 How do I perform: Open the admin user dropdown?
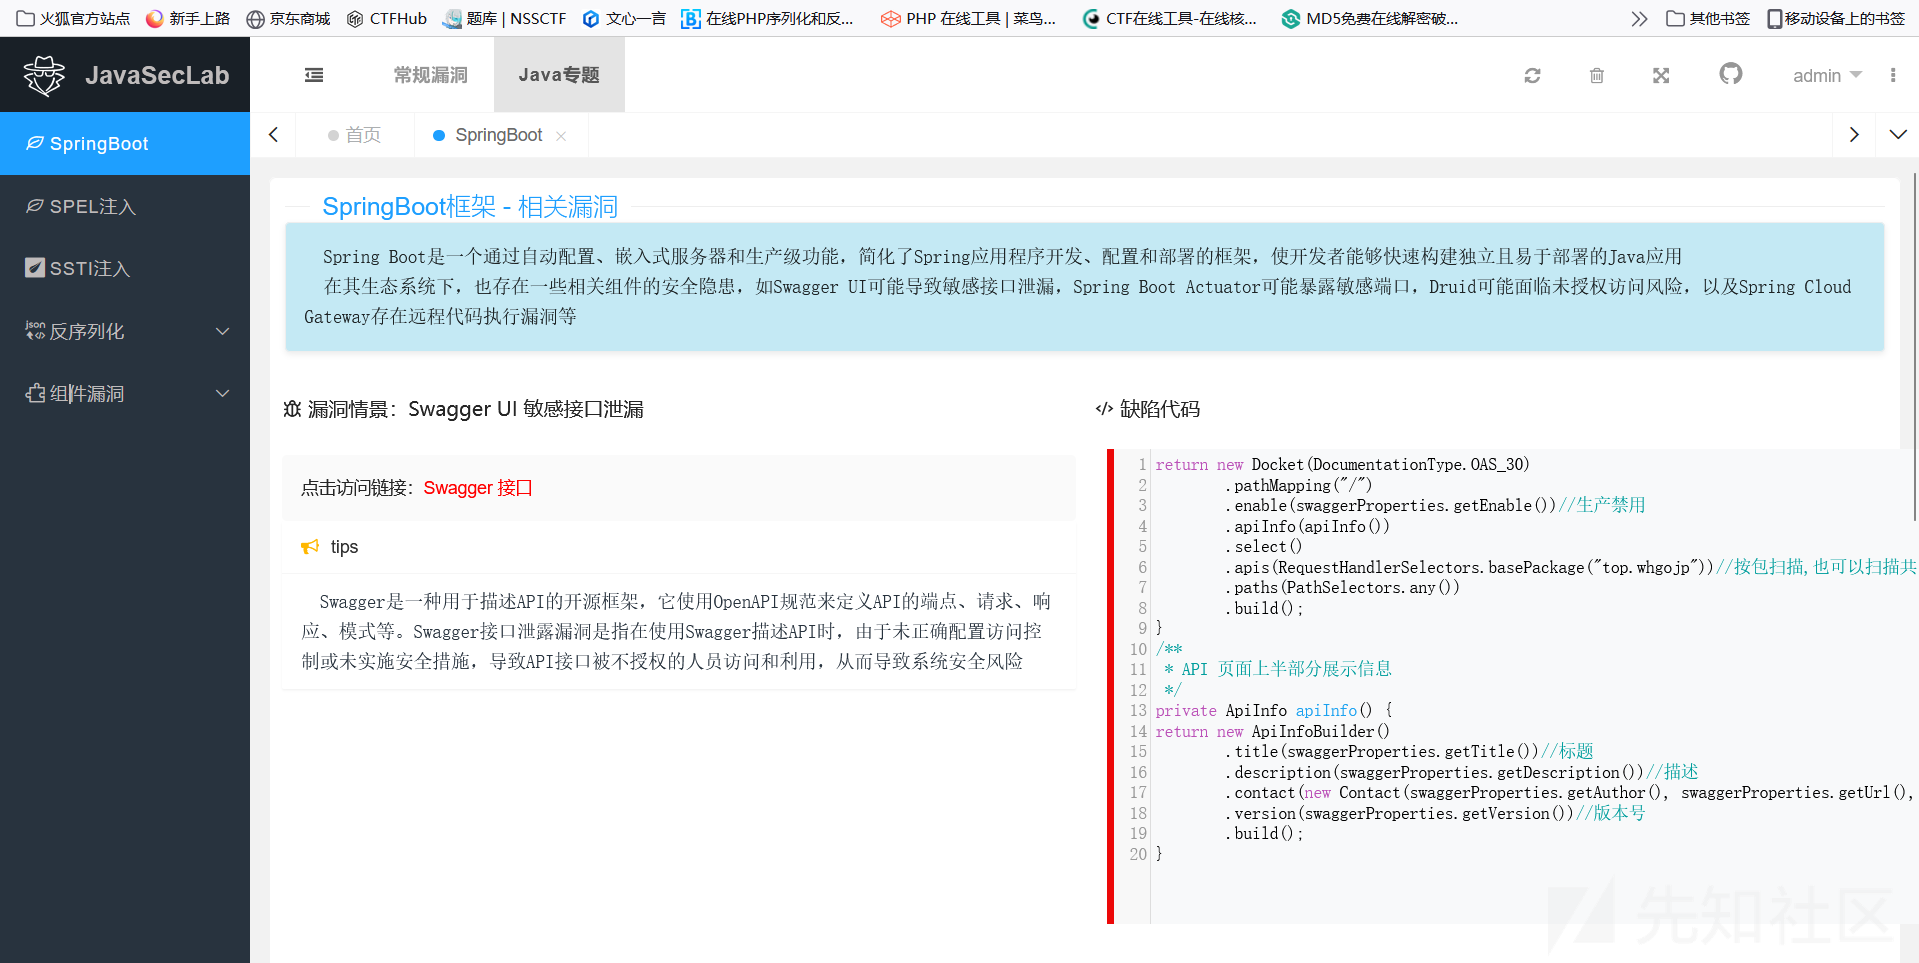(1827, 76)
